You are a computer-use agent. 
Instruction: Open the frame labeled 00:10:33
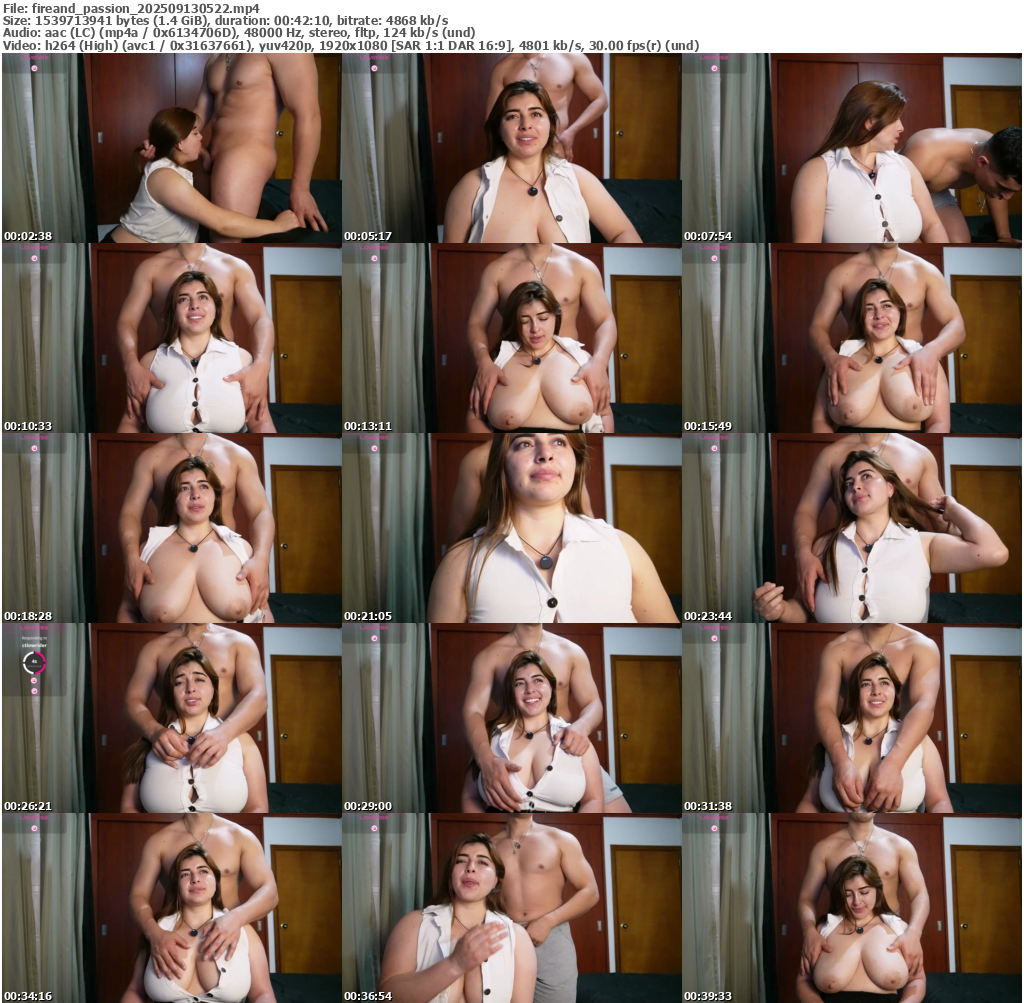[171, 338]
